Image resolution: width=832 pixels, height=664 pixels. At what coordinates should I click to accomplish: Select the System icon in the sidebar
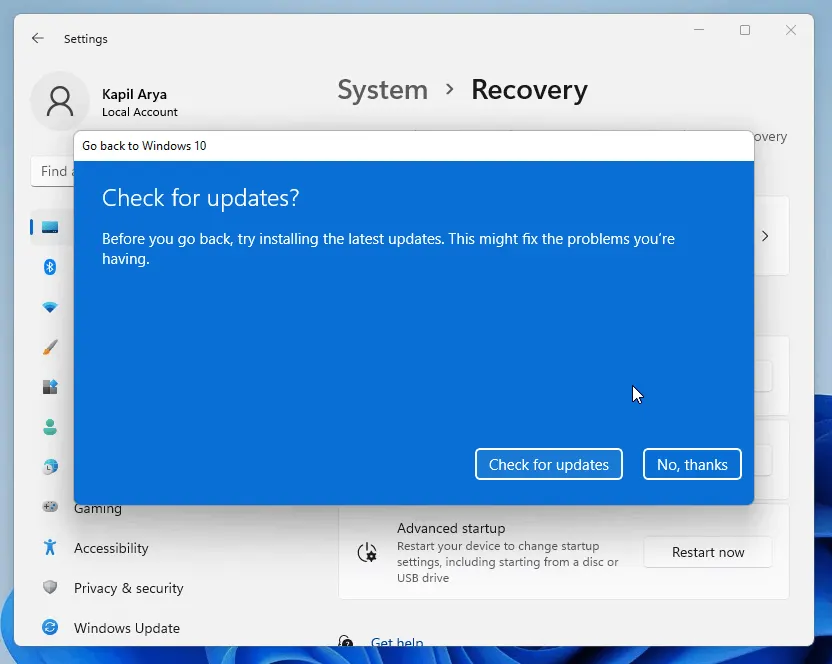pos(50,227)
